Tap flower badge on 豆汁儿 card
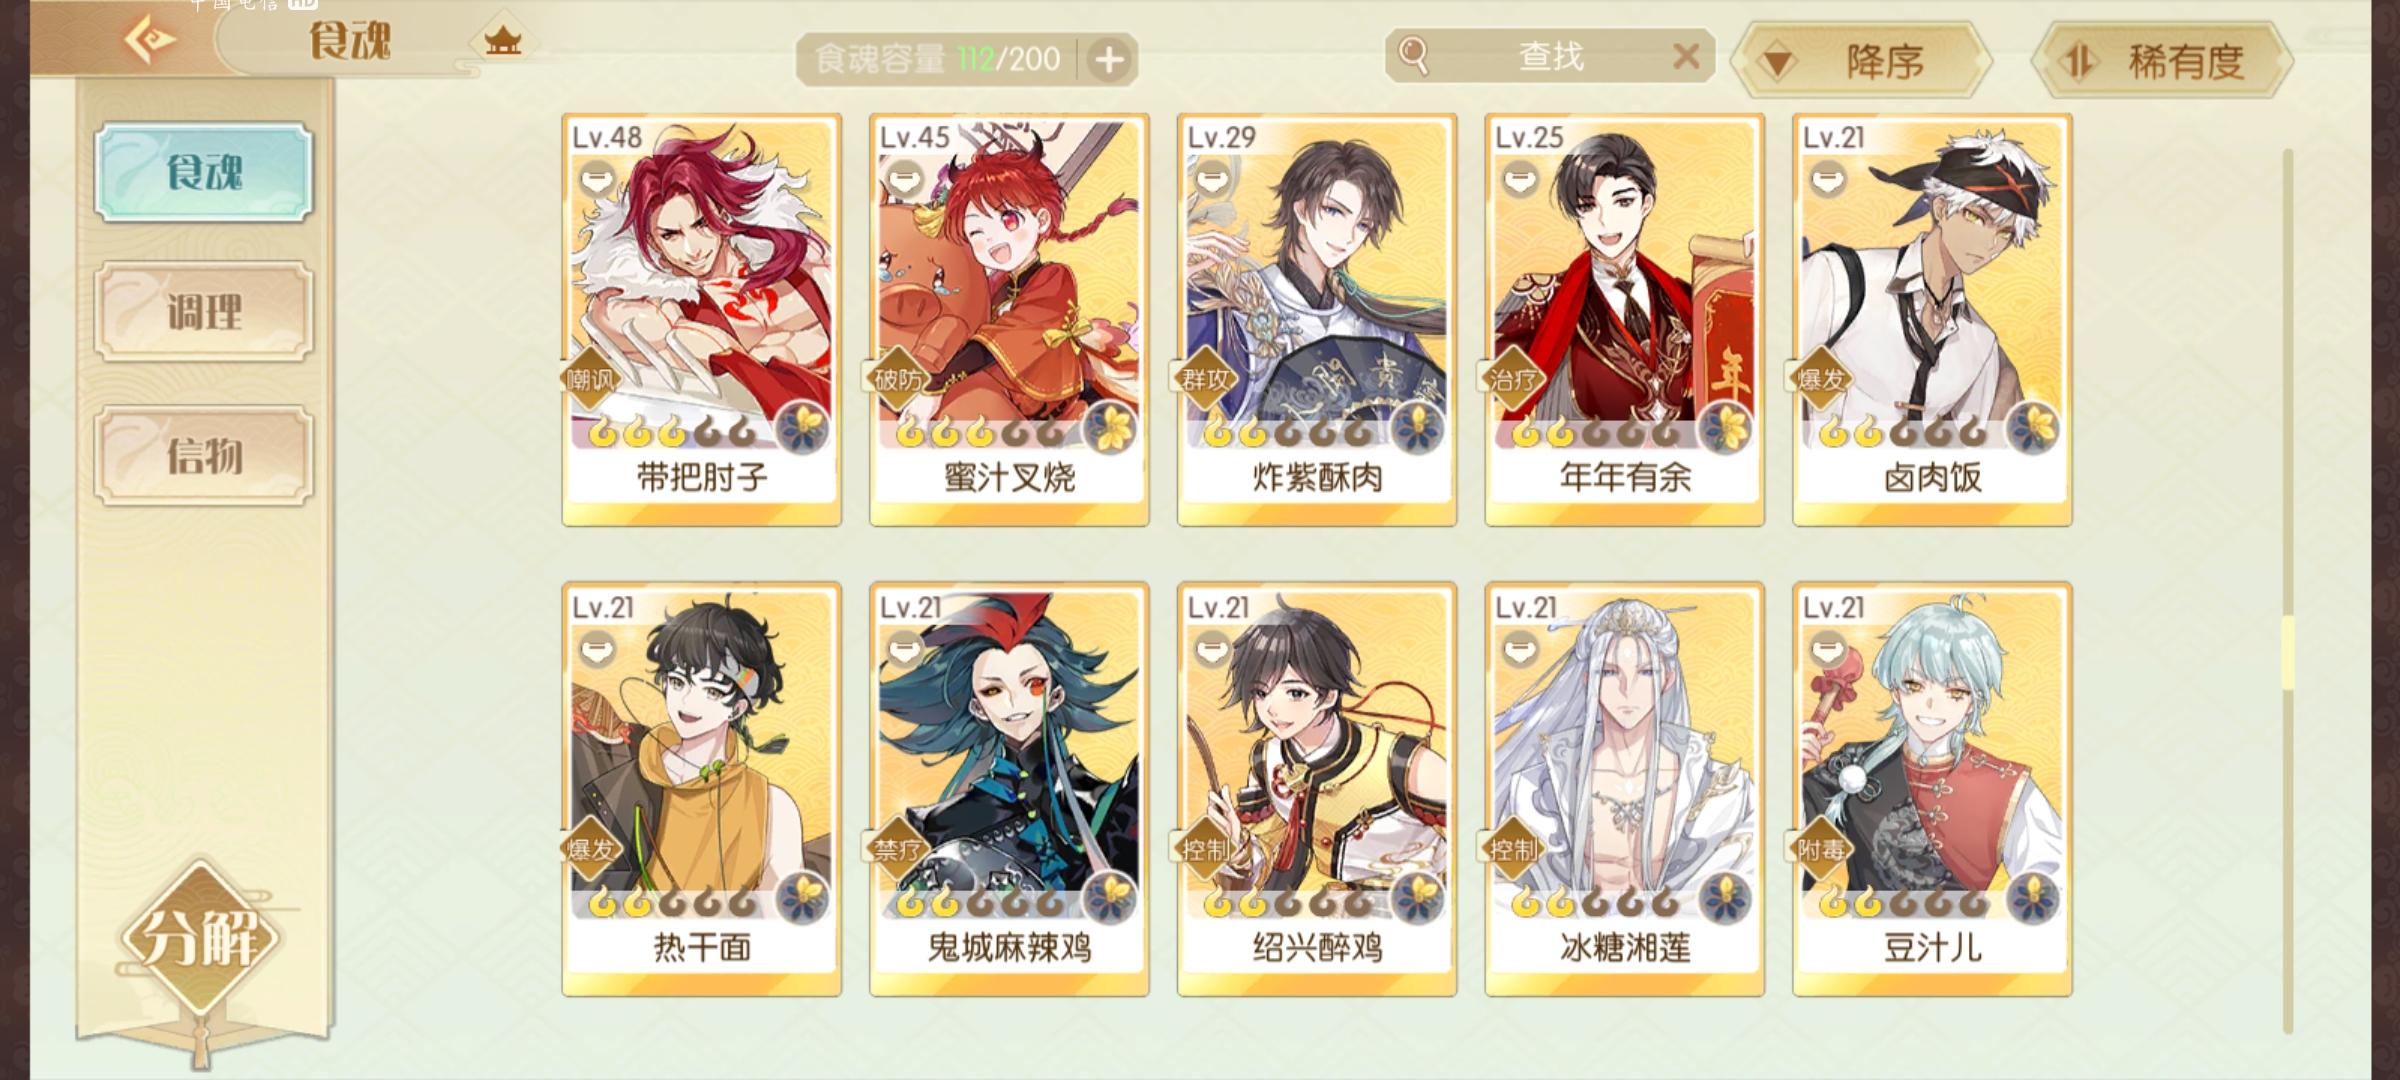This screenshot has height=1080, width=2400. point(2033,898)
